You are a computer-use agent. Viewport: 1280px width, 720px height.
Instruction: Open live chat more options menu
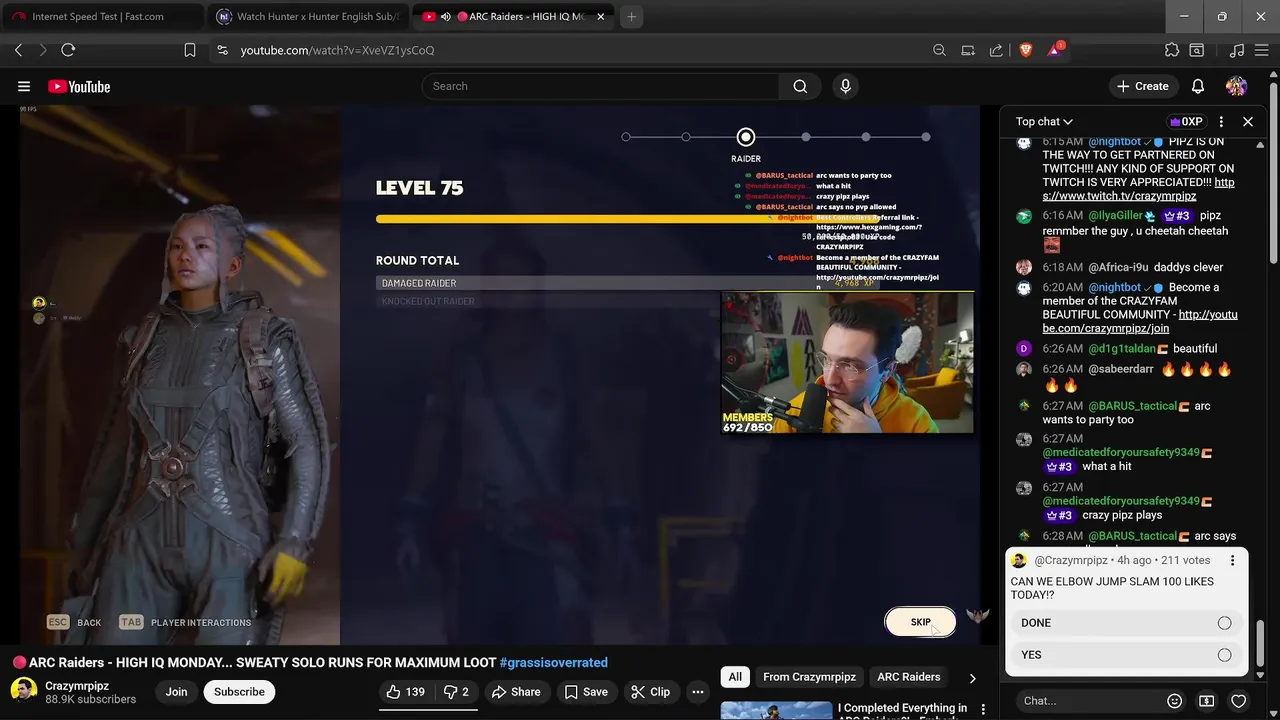[1221, 121]
